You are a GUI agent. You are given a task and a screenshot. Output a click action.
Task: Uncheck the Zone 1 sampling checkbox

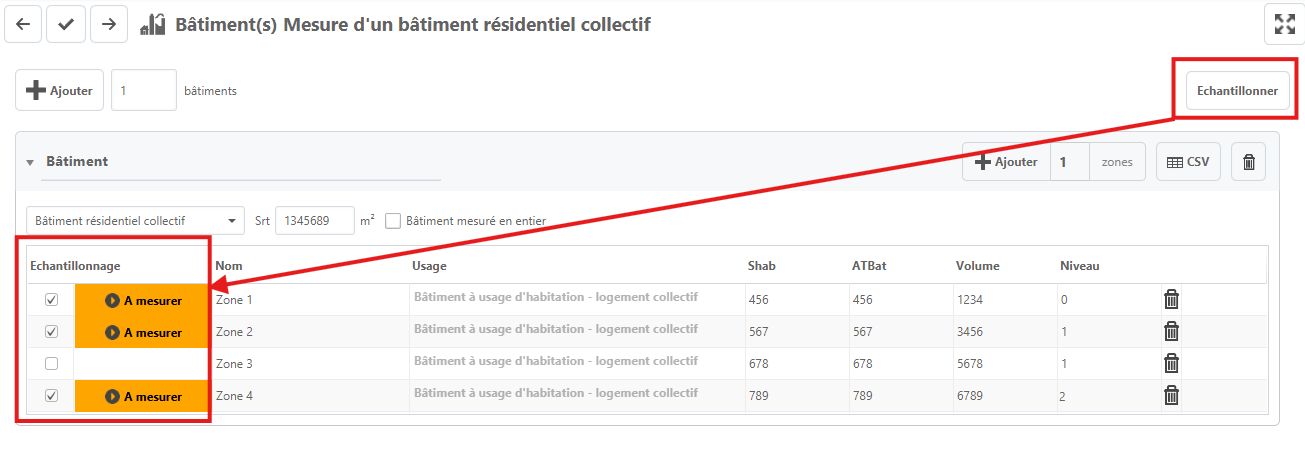click(x=52, y=299)
